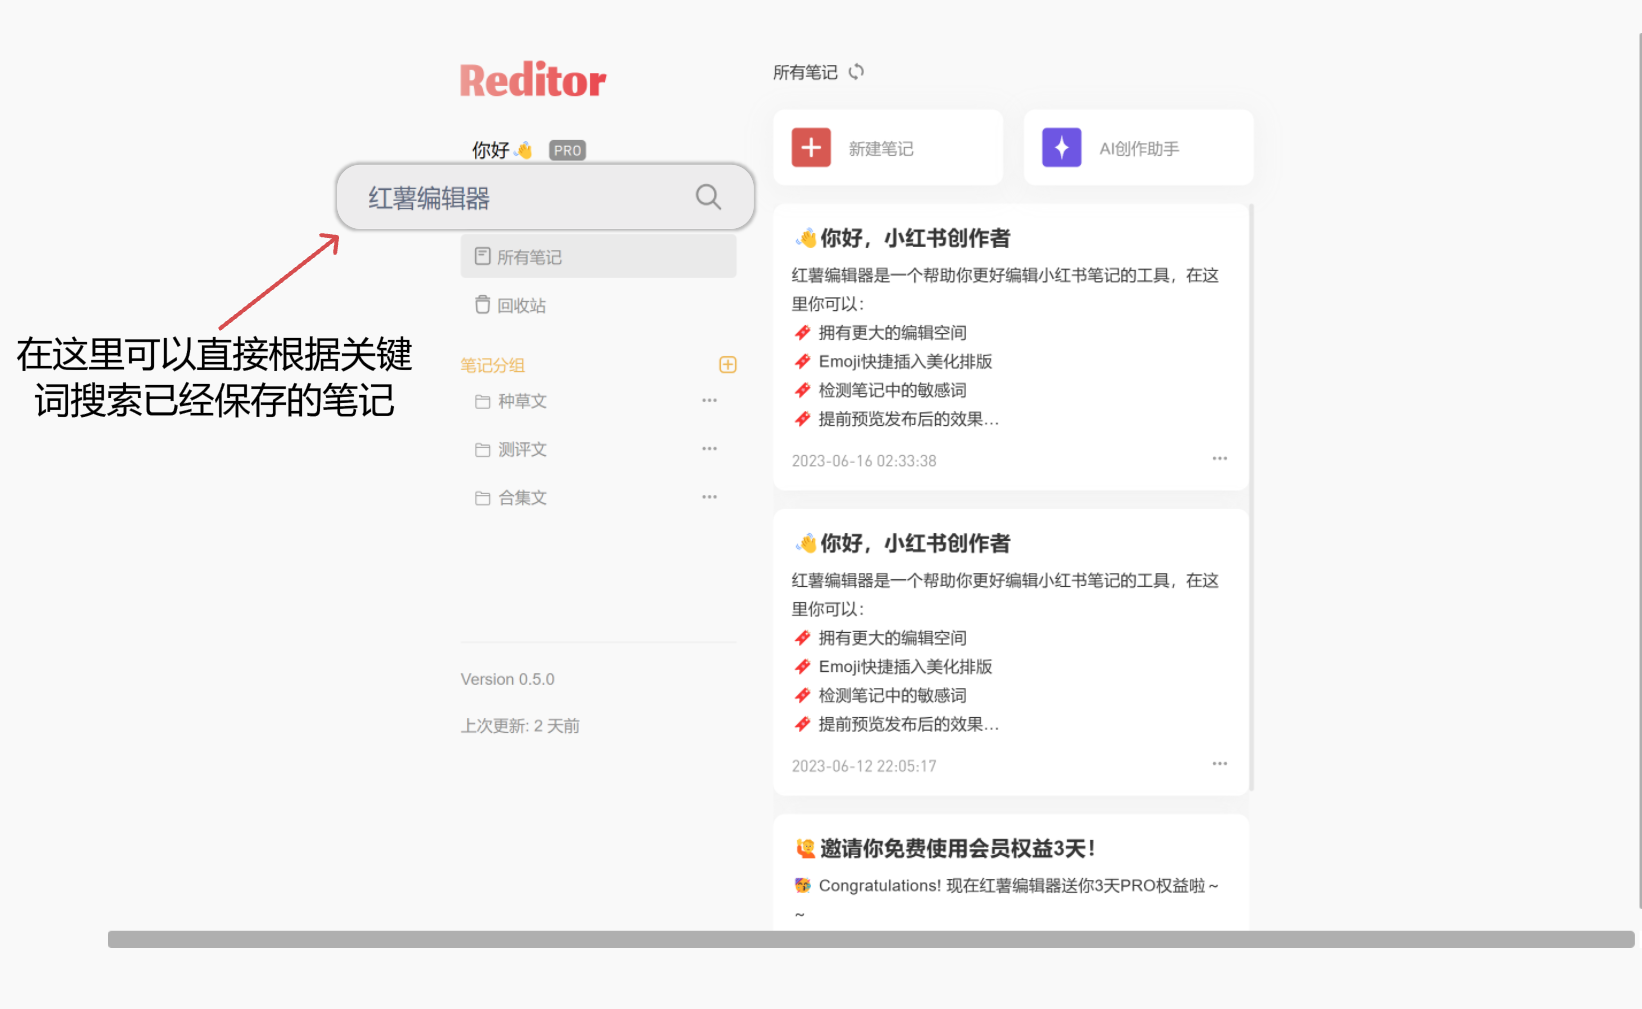Screen dimensions: 1642x1009
Task: Click the 你好 greeting text
Action: click(x=491, y=150)
